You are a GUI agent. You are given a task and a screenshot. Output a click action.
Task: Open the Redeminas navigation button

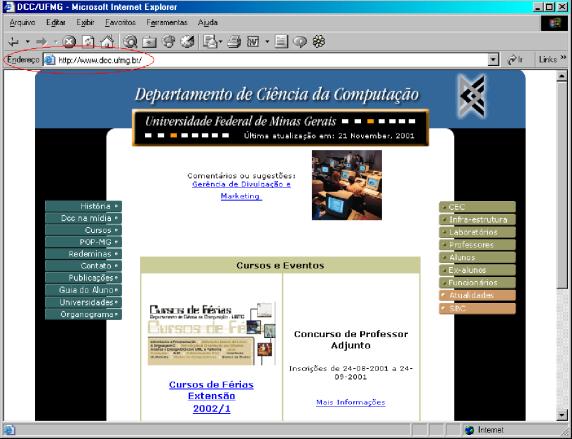83,254
